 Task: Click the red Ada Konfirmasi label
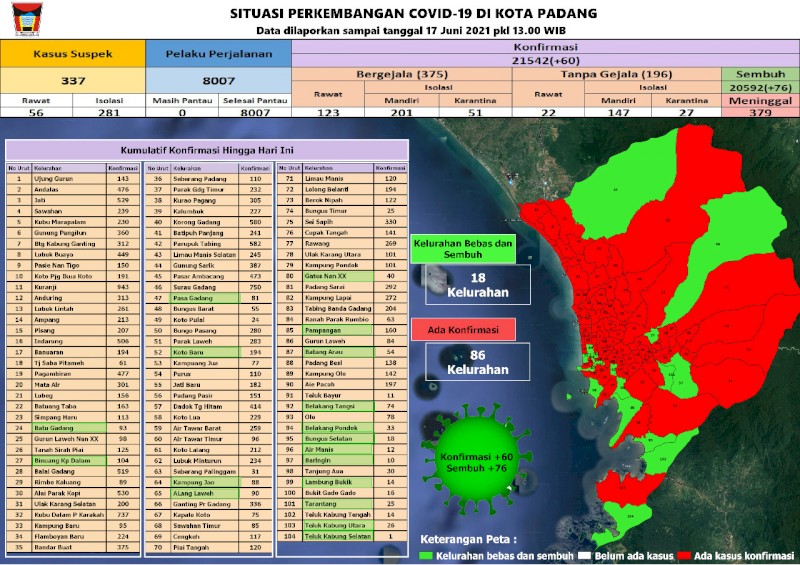click(x=463, y=330)
